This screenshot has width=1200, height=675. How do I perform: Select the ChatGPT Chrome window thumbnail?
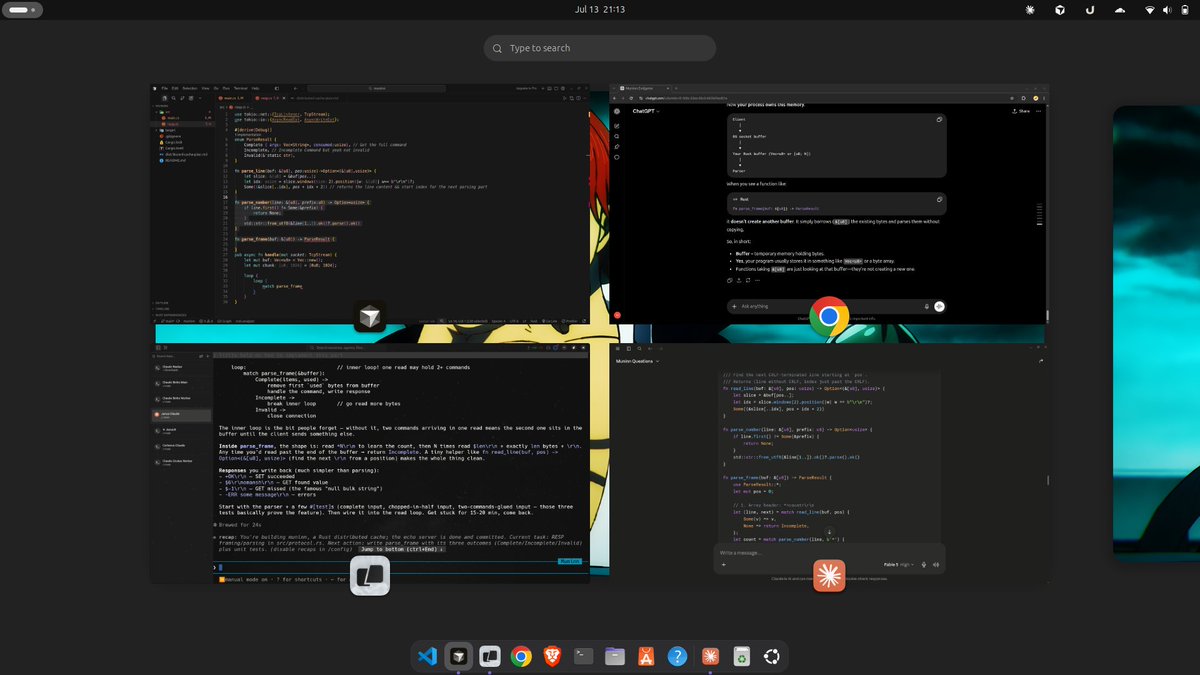pos(829,204)
